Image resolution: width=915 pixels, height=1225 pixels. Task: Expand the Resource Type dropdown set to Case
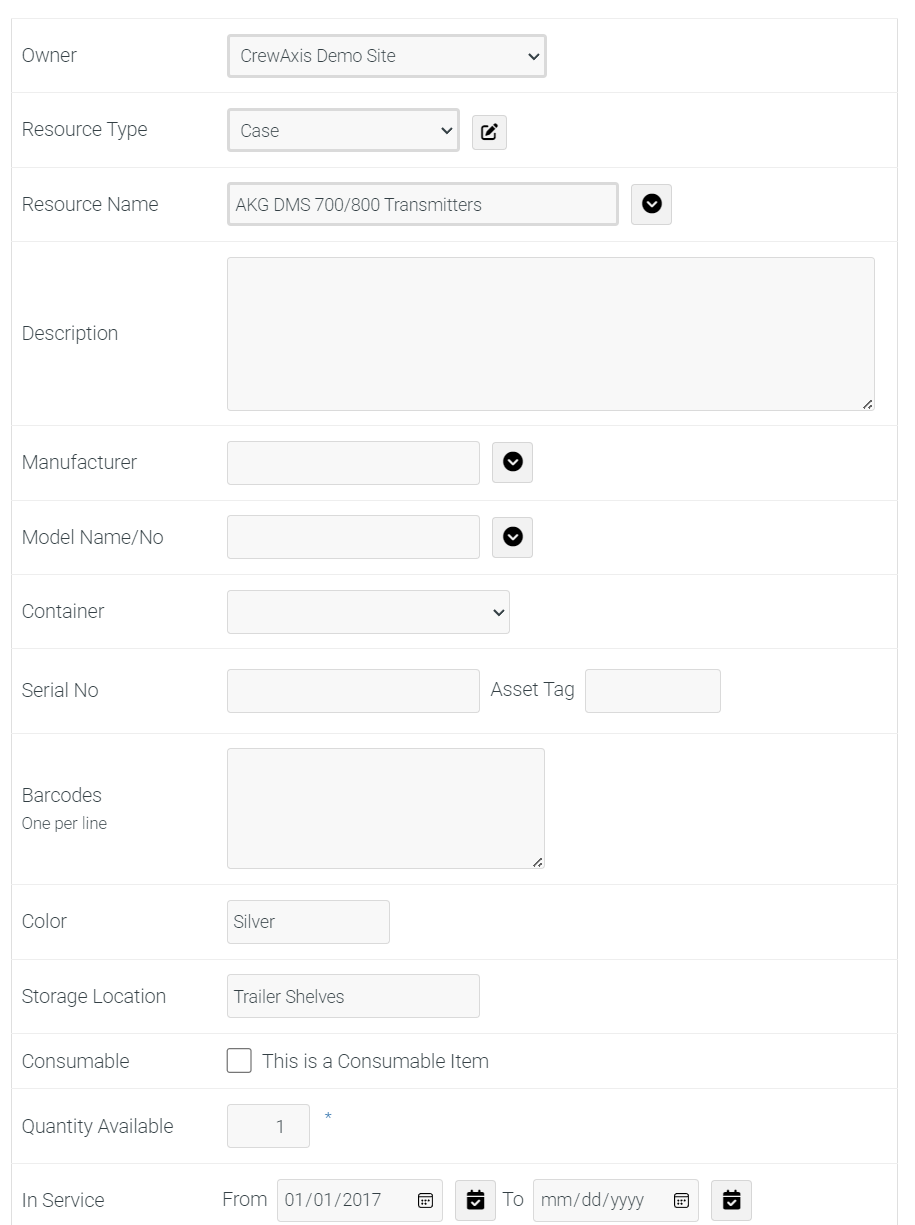click(x=343, y=130)
